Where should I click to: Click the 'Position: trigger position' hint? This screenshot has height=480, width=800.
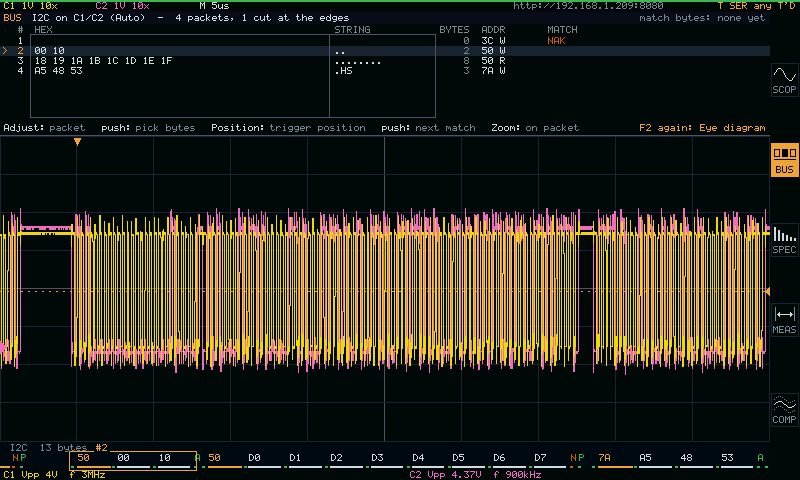tap(288, 128)
